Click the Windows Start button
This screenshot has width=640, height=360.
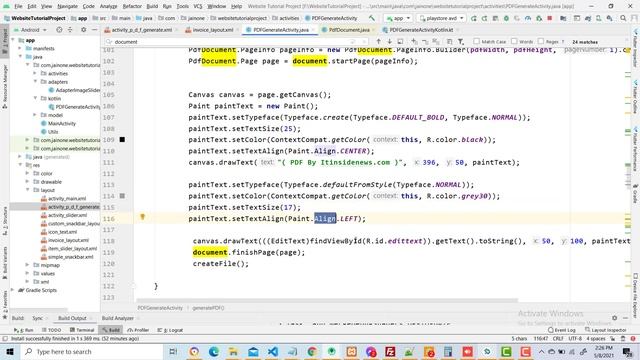point(9,351)
